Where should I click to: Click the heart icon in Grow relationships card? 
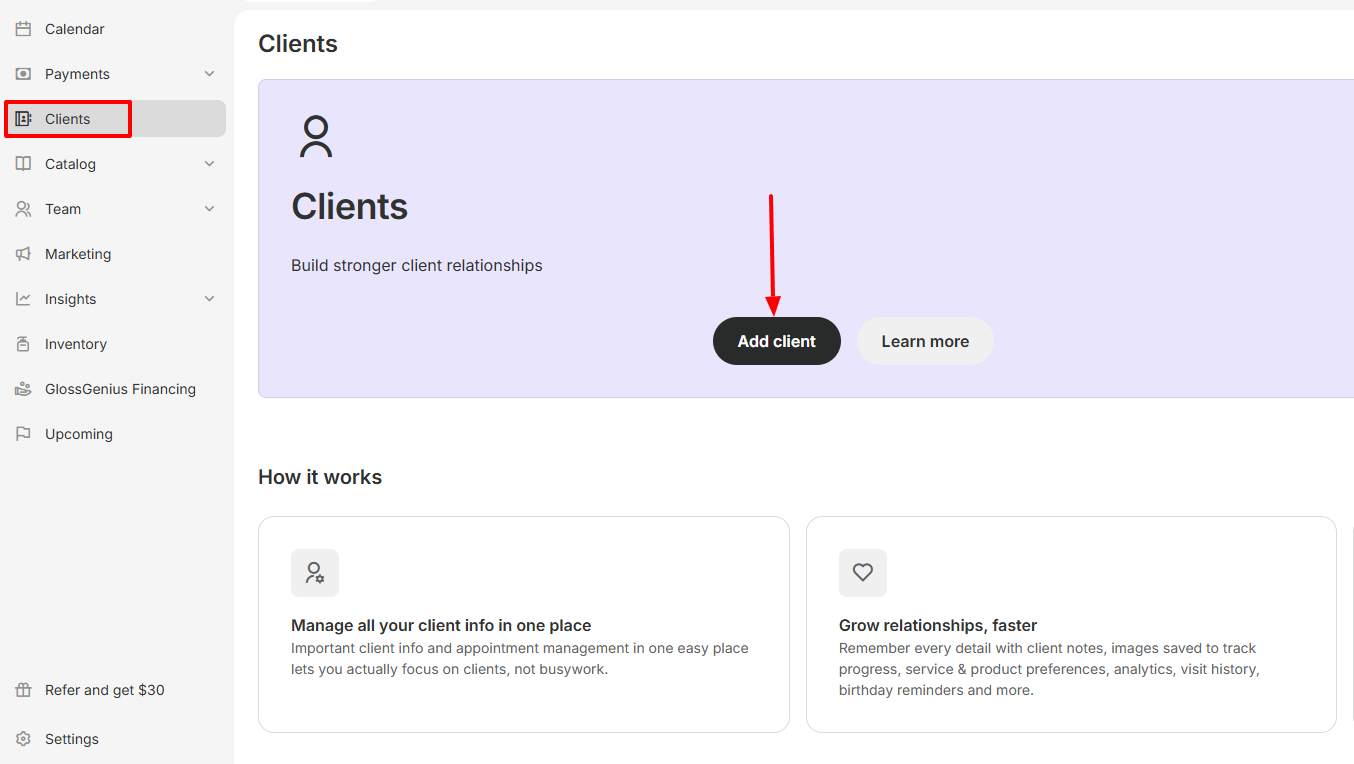[x=862, y=573]
